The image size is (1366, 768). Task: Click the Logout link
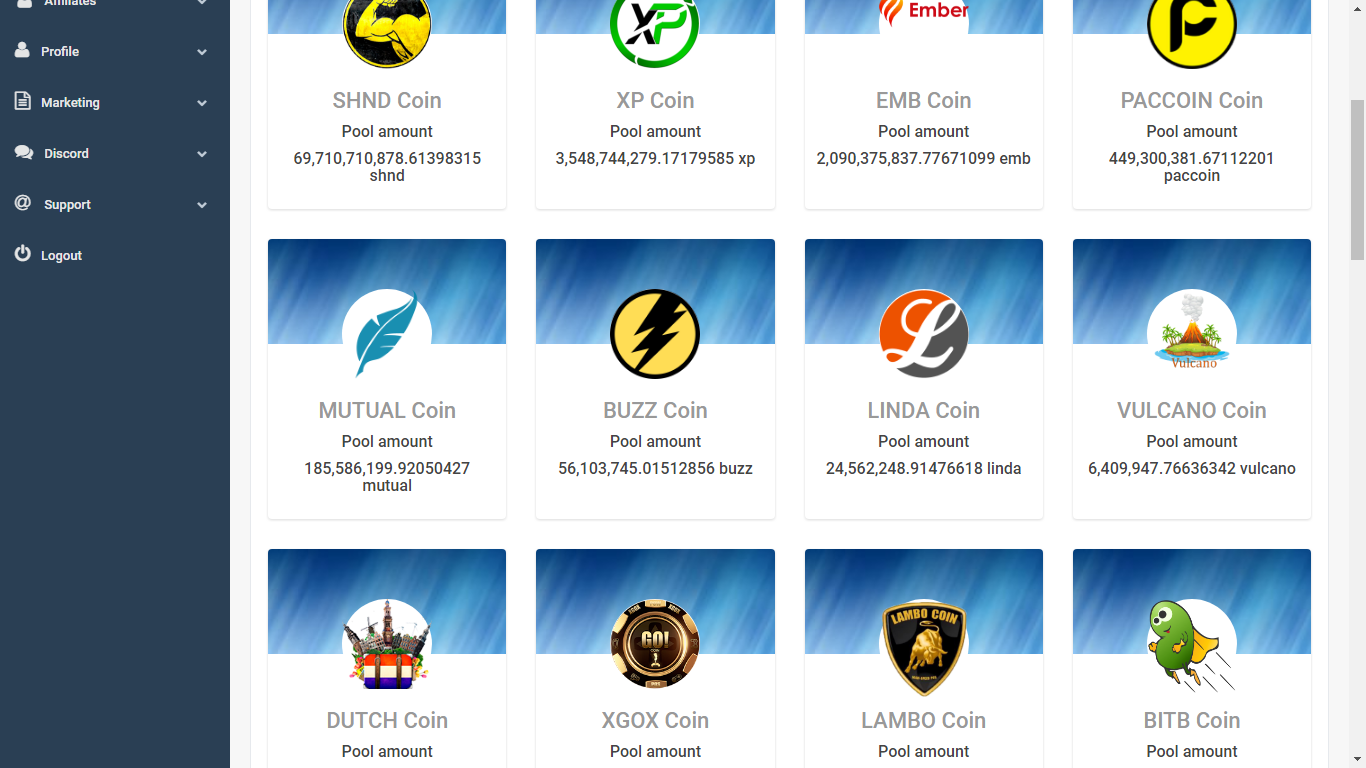point(61,256)
